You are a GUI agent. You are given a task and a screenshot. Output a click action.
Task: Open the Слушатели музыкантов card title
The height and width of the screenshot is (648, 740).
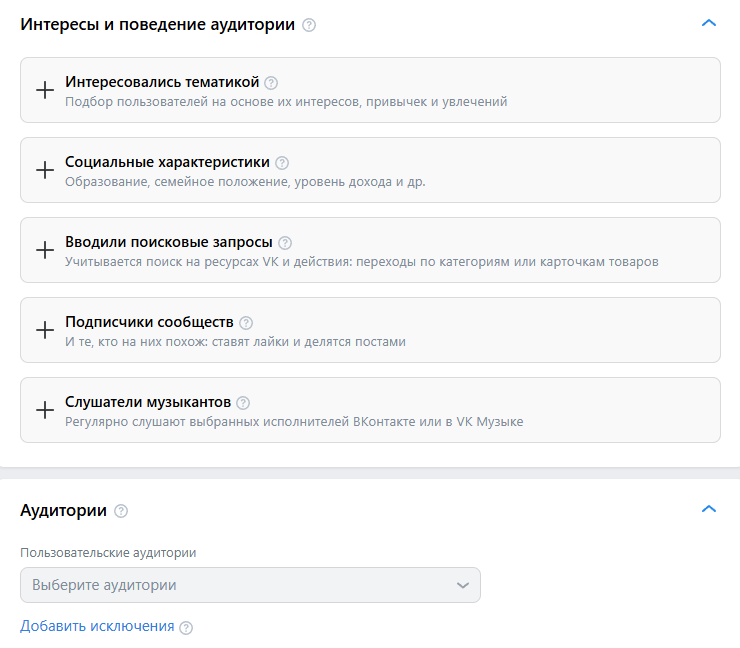click(x=148, y=402)
